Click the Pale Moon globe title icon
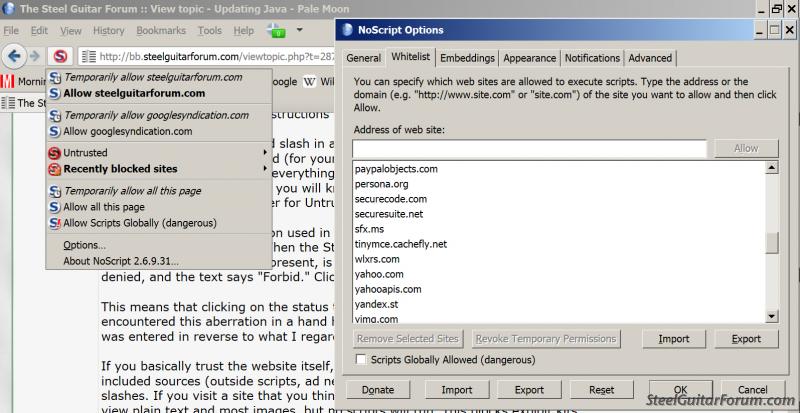This screenshot has width=800, height=413. (9, 9)
